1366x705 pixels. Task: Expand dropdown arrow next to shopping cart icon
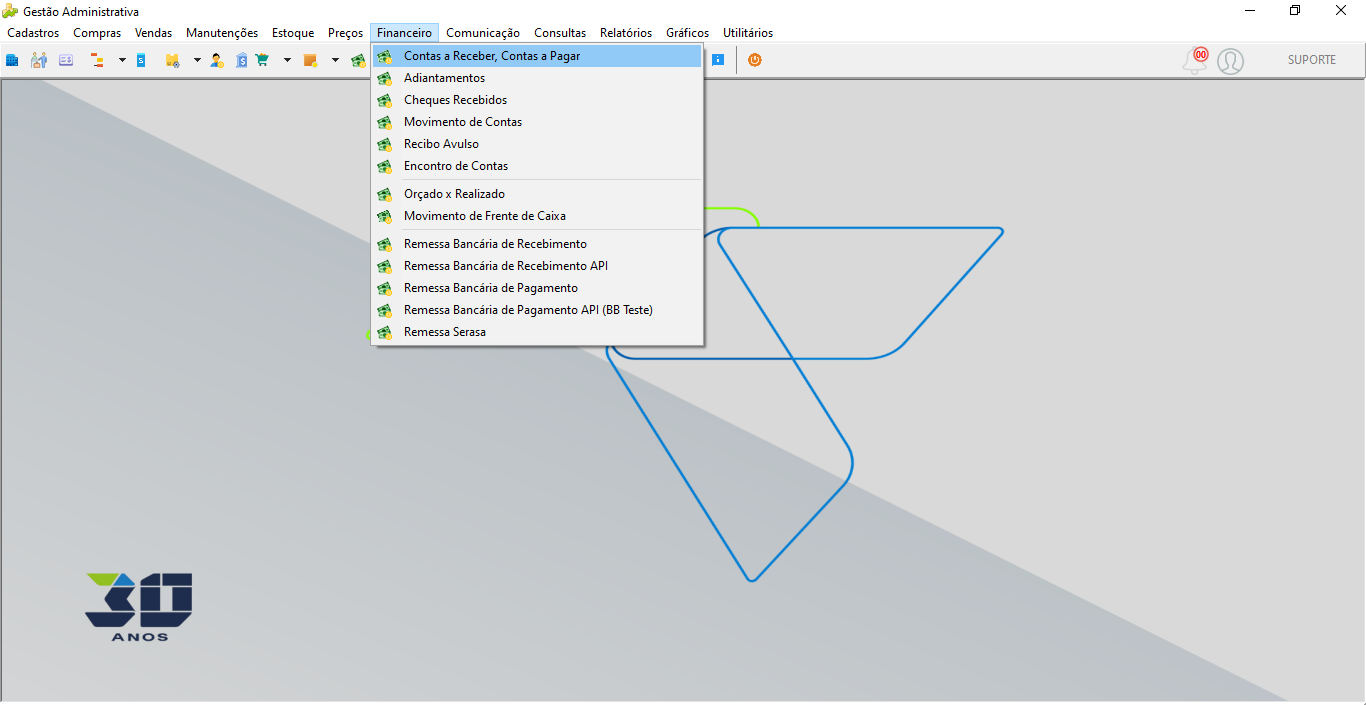[x=287, y=60]
